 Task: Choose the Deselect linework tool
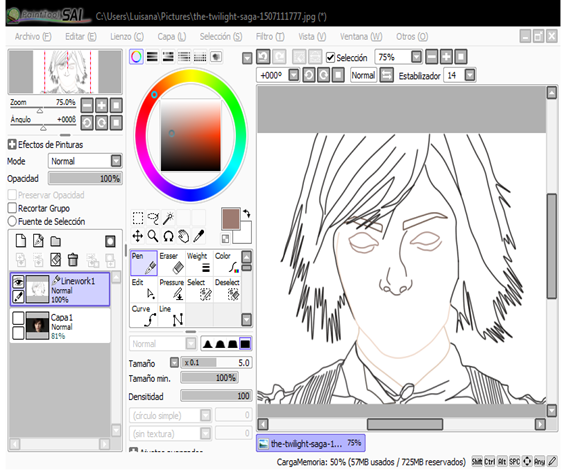227,289
